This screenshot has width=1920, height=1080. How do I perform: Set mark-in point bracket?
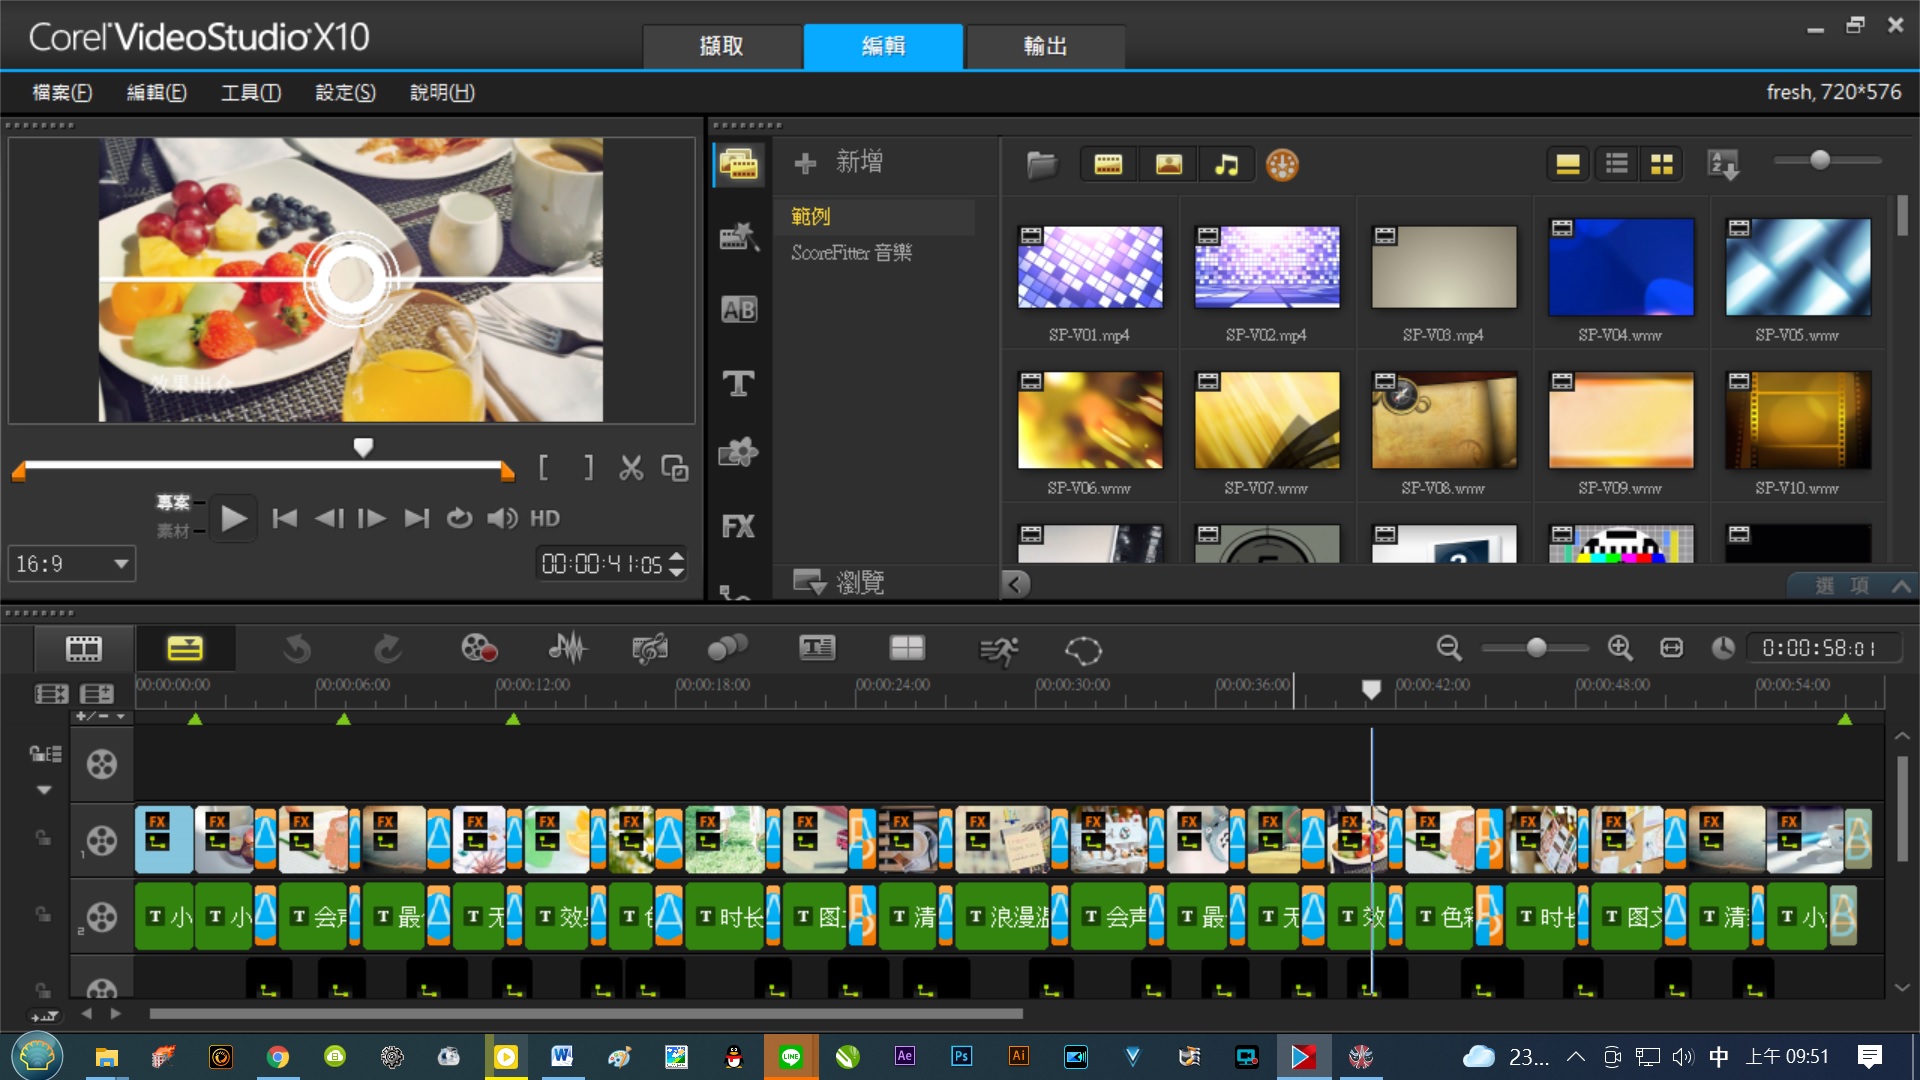(x=544, y=467)
